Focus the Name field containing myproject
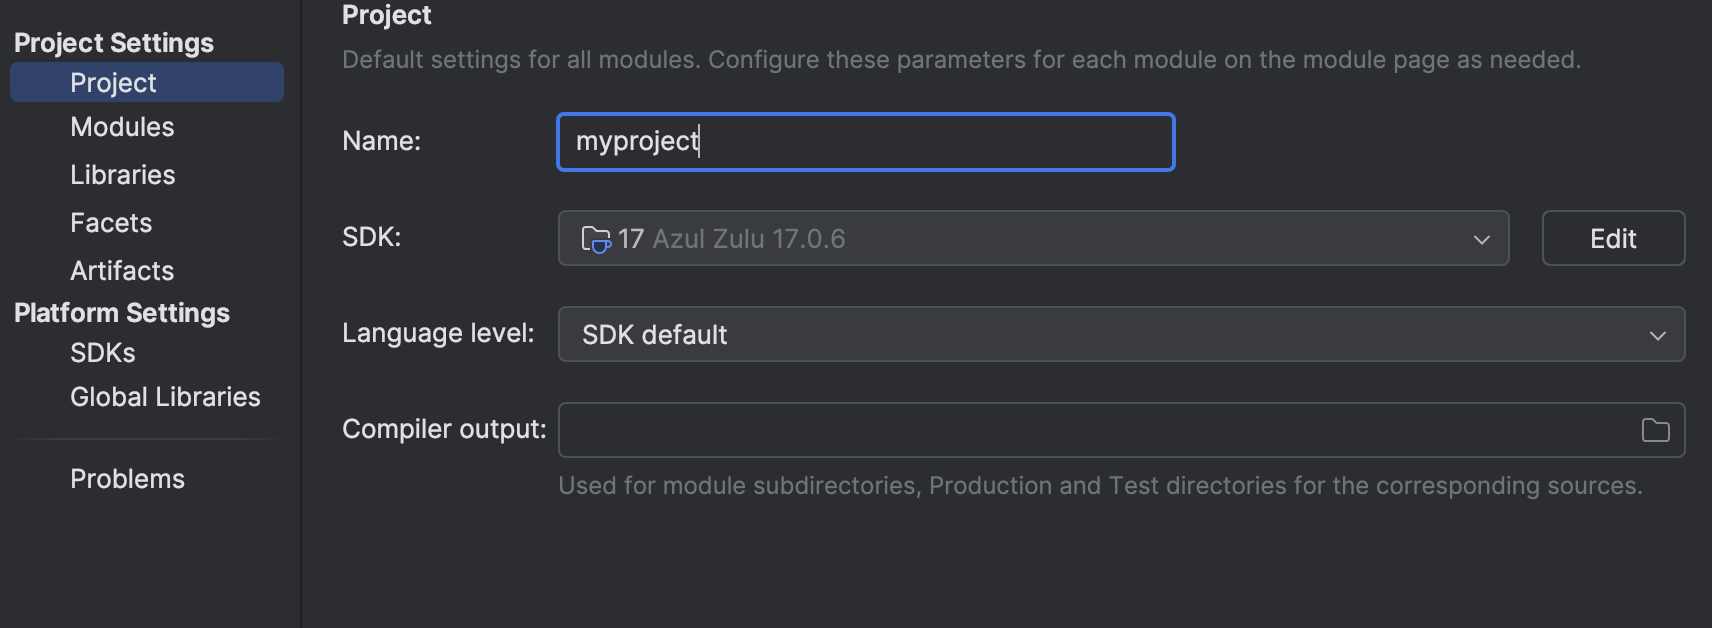Viewport: 1712px width, 628px height. 865,142
